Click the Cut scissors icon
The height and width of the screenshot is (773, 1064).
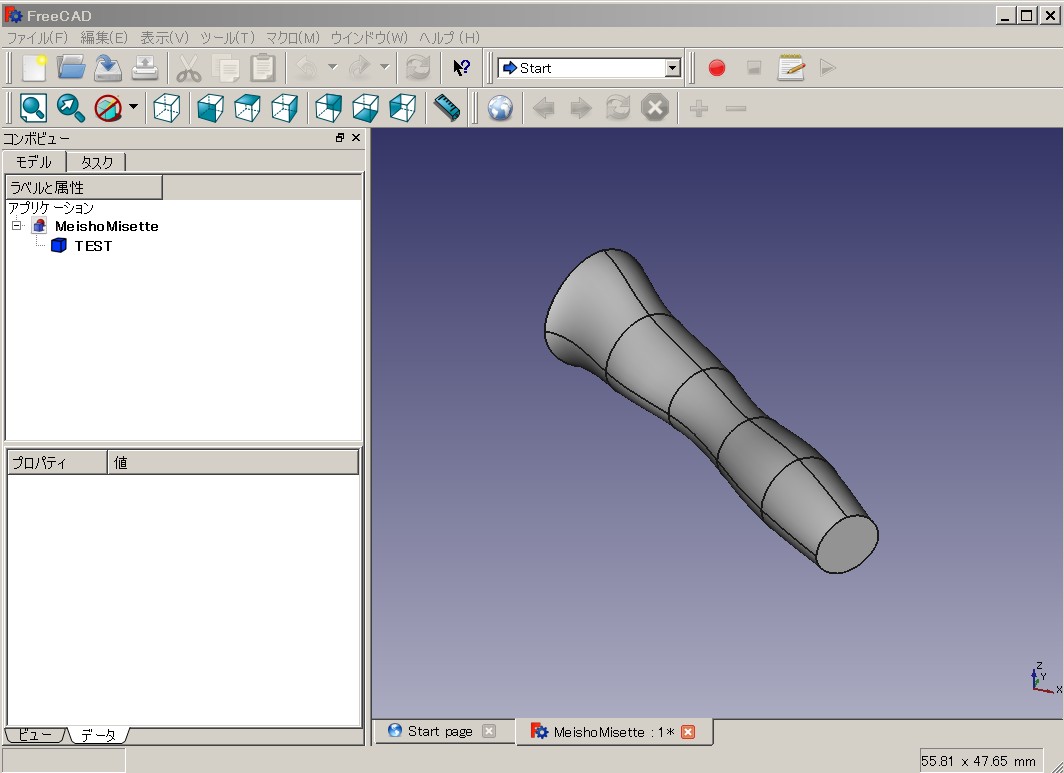coord(189,68)
